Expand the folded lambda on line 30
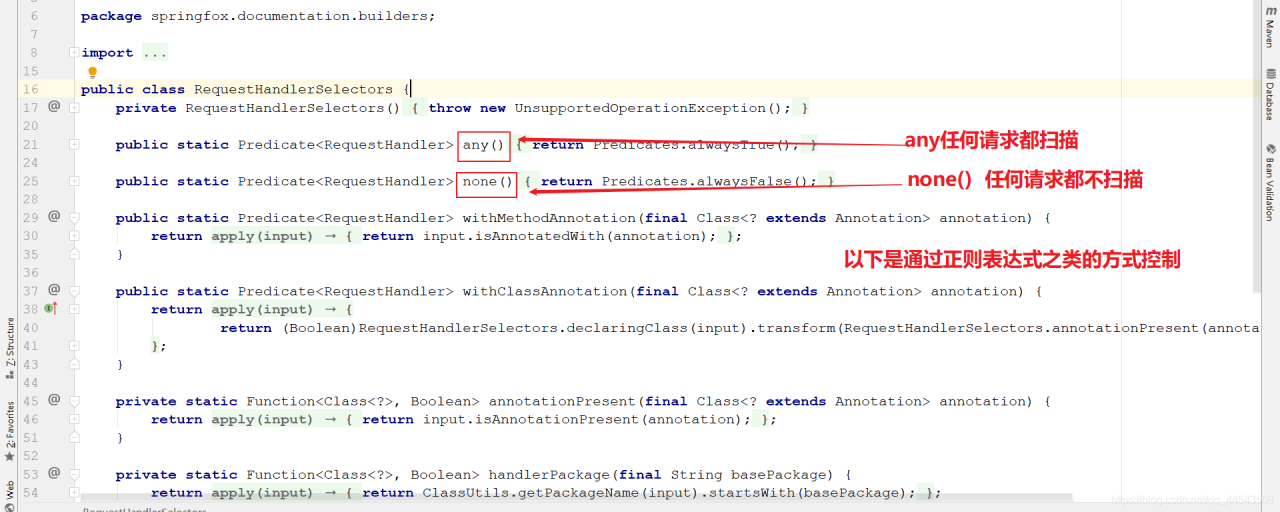Viewport: 1280px width, 512px height. pyautogui.click(x=74, y=236)
